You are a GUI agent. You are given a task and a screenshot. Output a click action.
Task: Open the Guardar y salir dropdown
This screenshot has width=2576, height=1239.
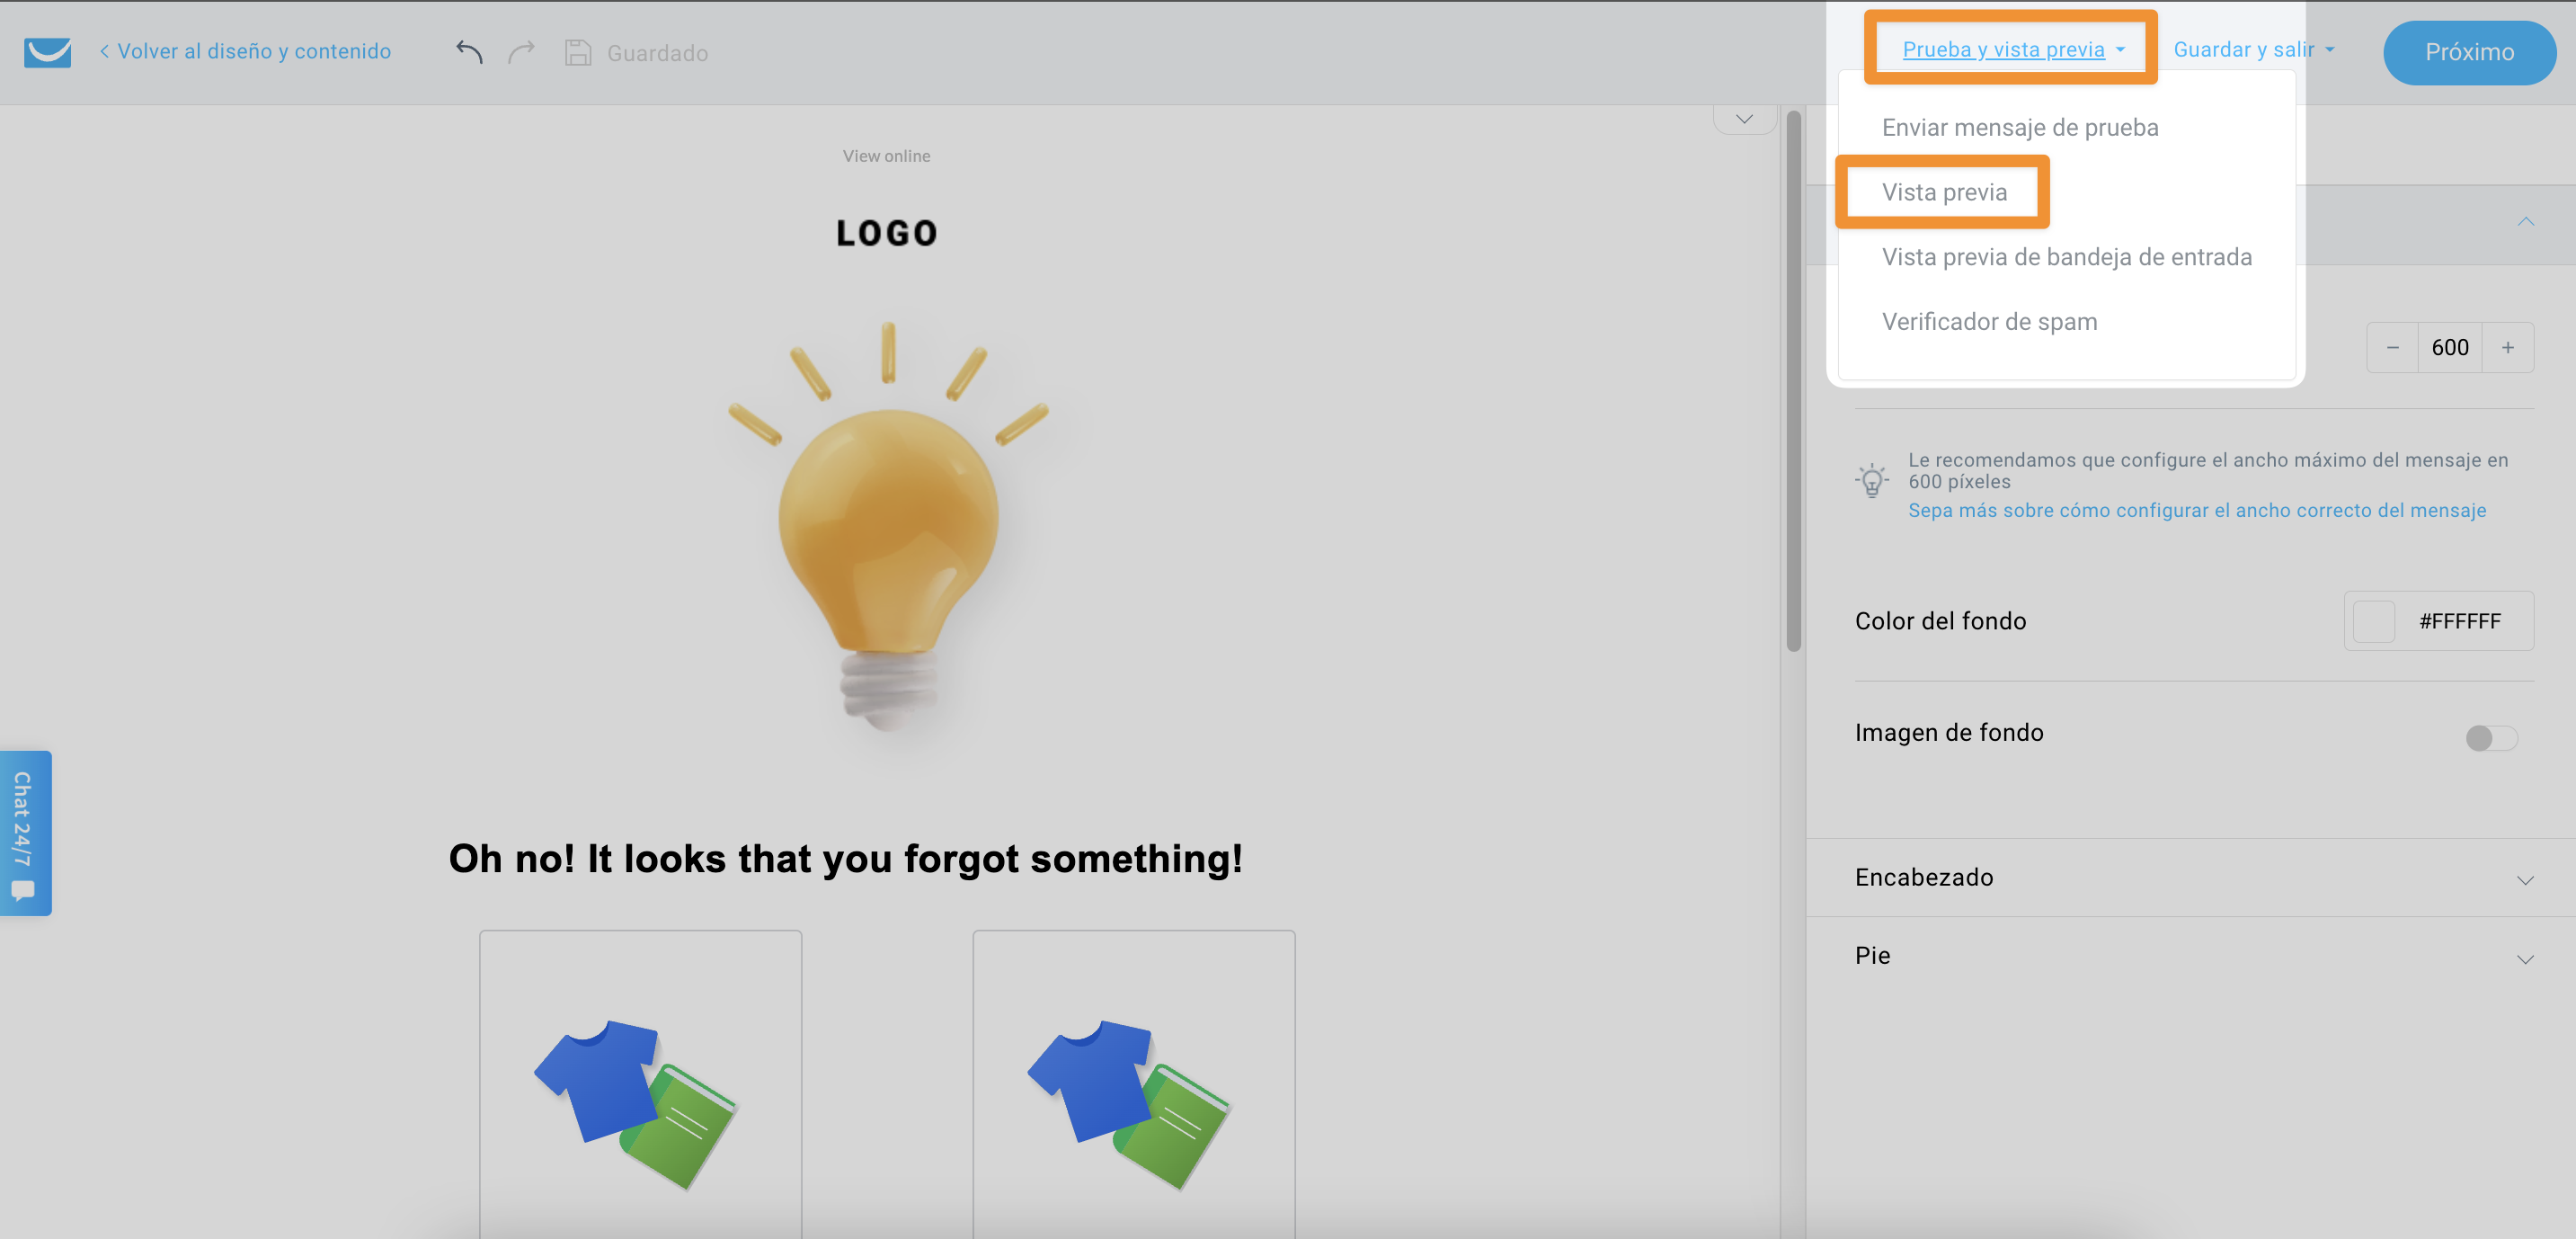pos(2253,49)
